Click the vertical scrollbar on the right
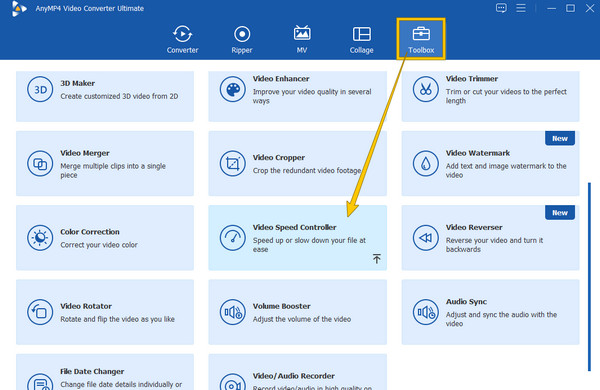This screenshot has height=390, width=600. [589, 277]
